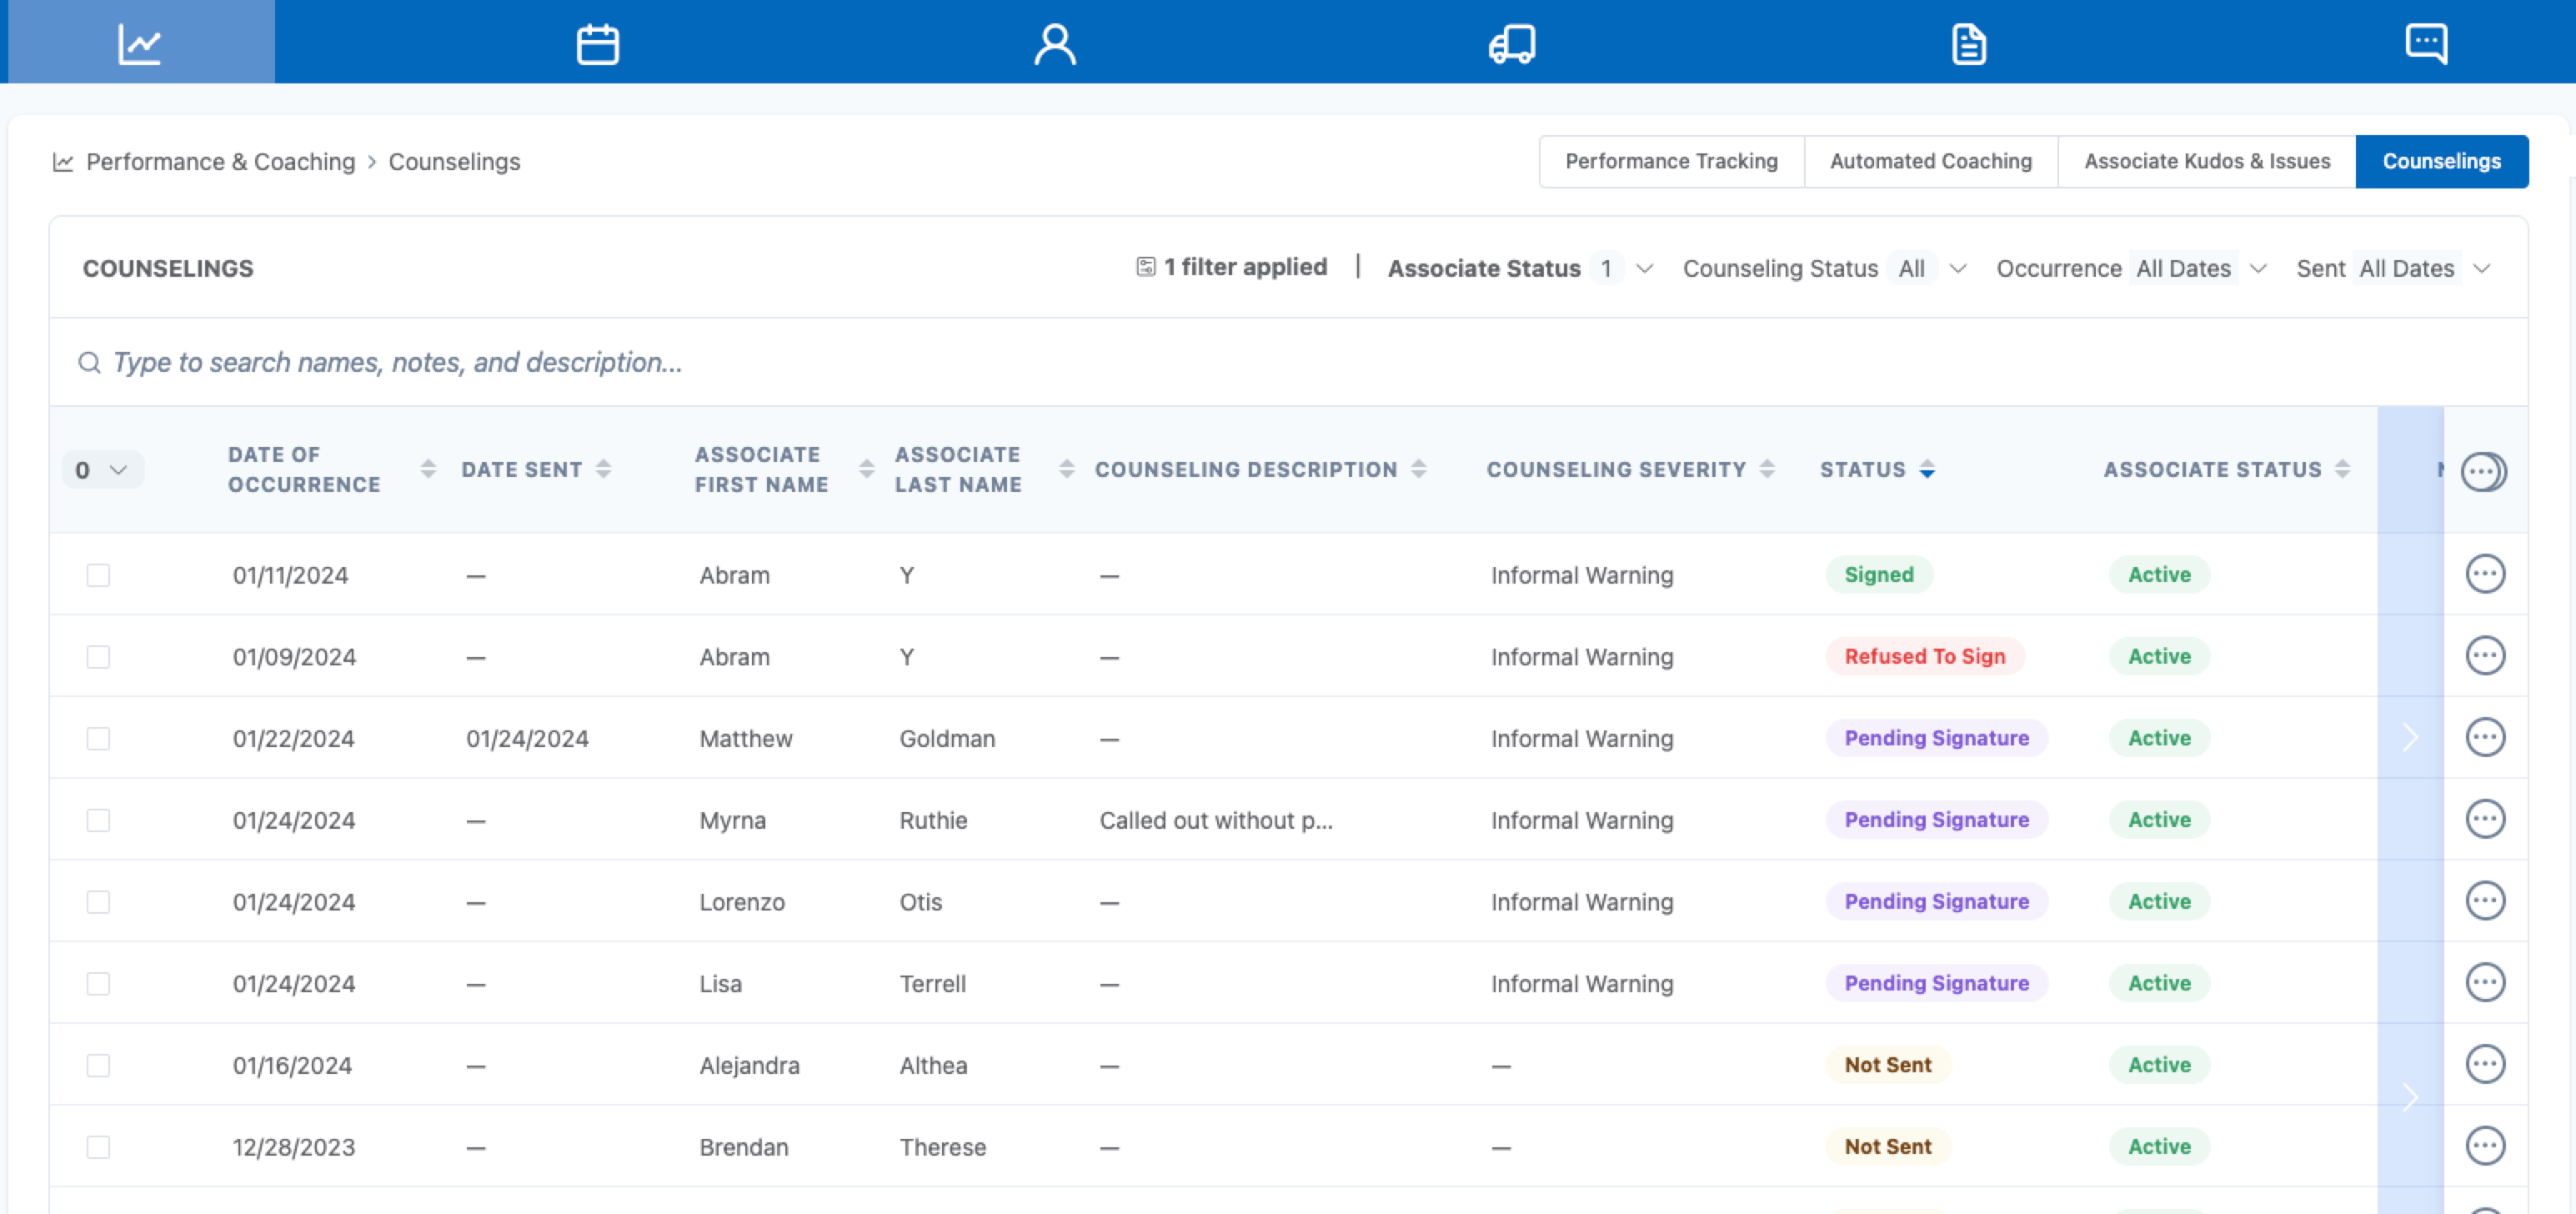Open the documents nav icon

pyautogui.click(x=1968, y=43)
